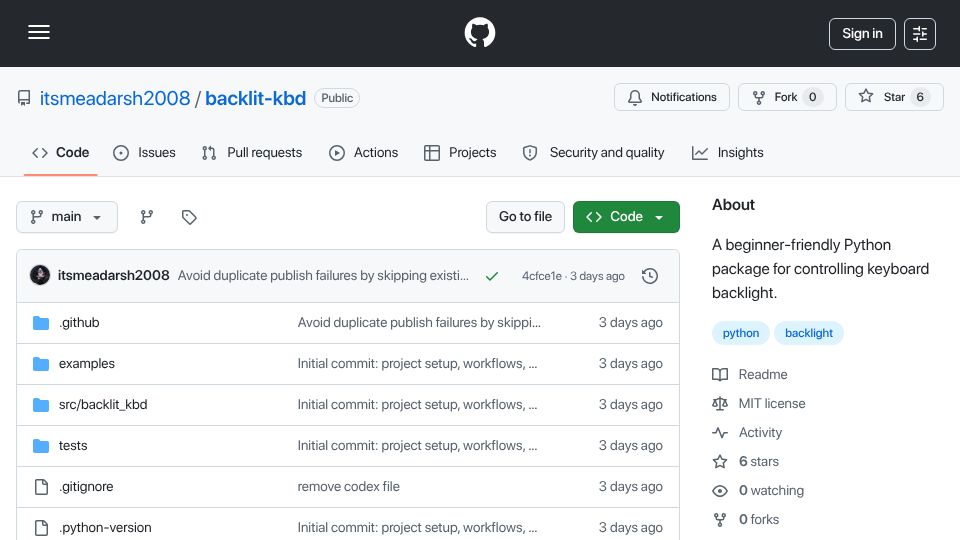Click the src/backlit_kbd row folder icon
Viewport: 960px width, 540px height.
(x=41, y=405)
